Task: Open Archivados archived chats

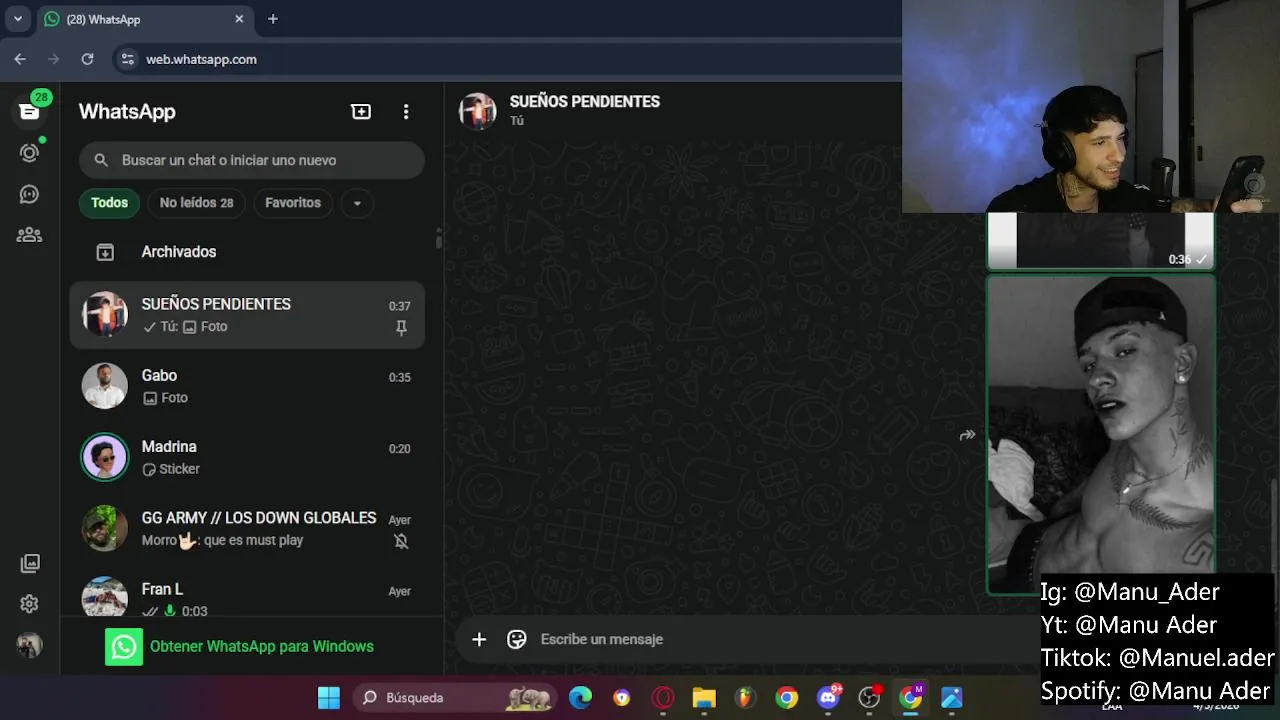Action: pyautogui.click(x=247, y=252)
